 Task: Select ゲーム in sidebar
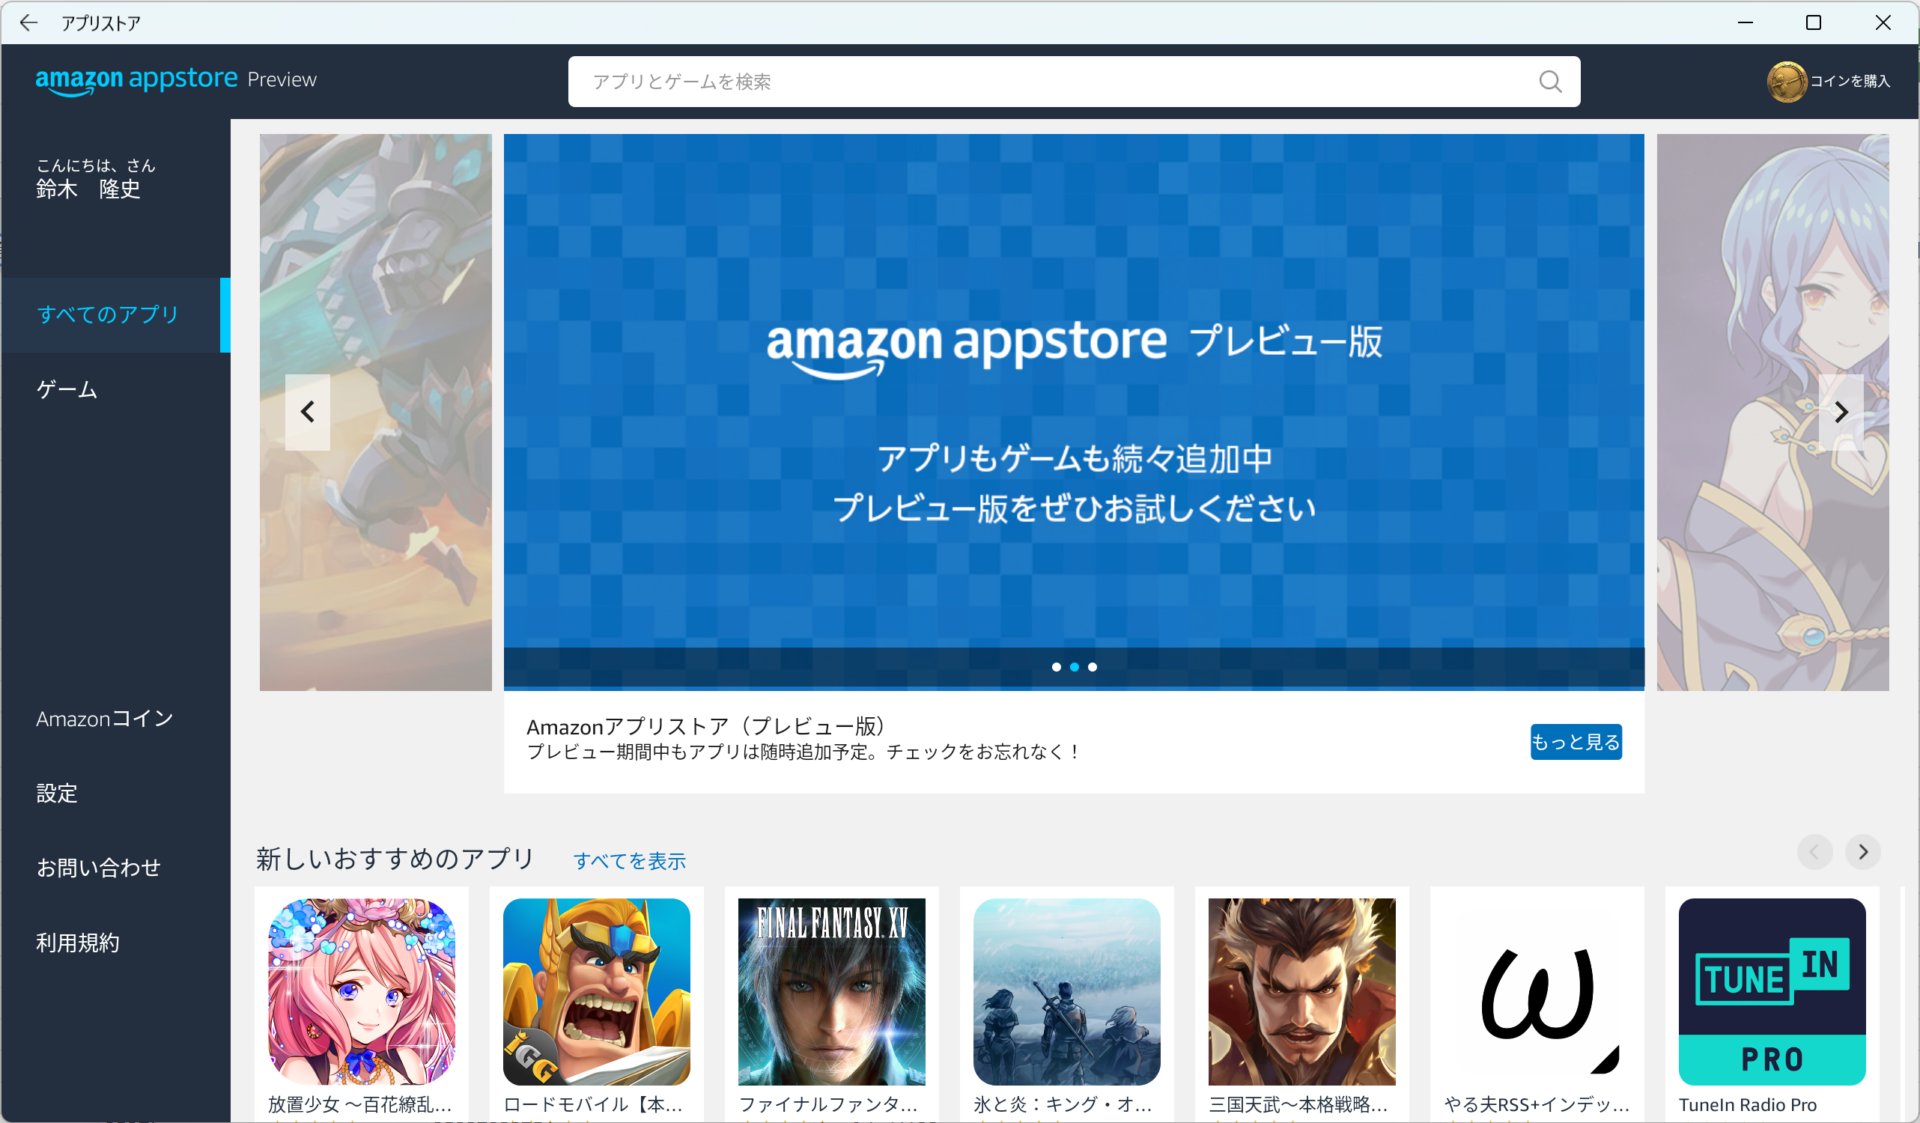[115, 389]
